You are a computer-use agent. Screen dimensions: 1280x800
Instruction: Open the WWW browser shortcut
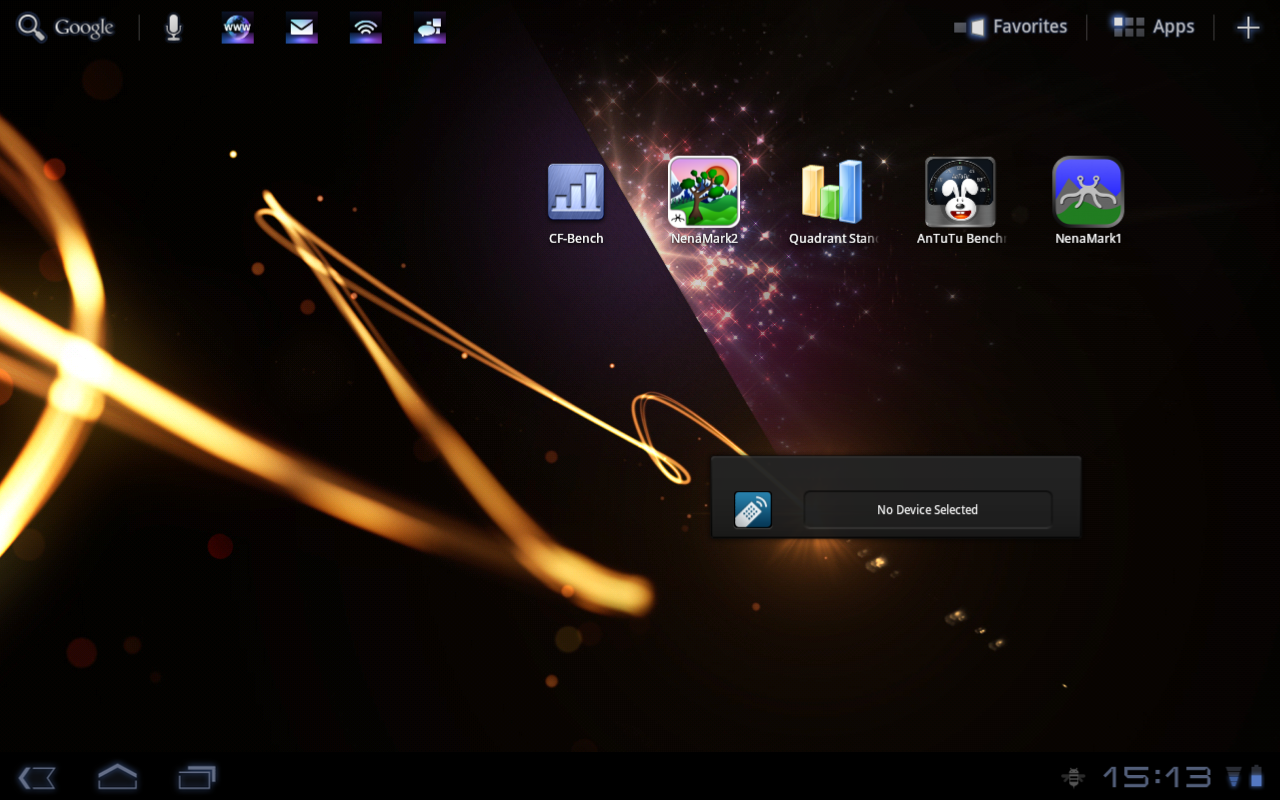(x=237, y=27)
